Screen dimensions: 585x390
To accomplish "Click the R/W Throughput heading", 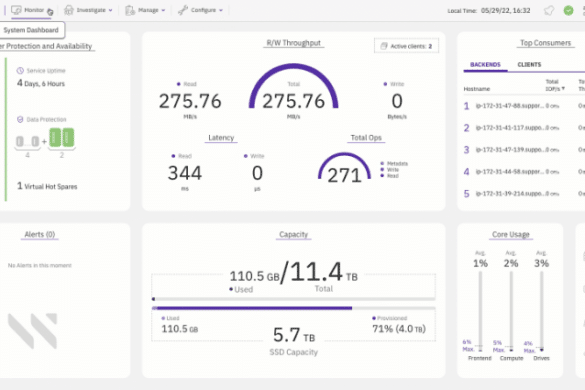I will pyautogui.click(x=293, y=43).
